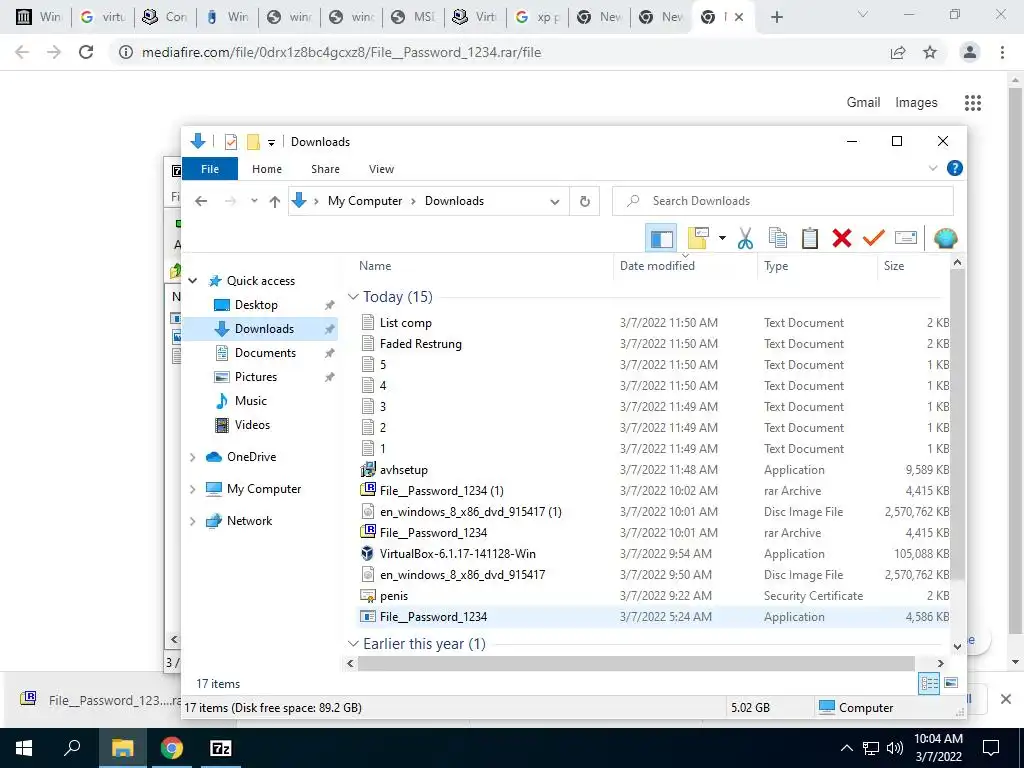This screenshot has width=1024, height=768.
Task: Delete using the red X toolbar icon
Action: coord(842,238)
